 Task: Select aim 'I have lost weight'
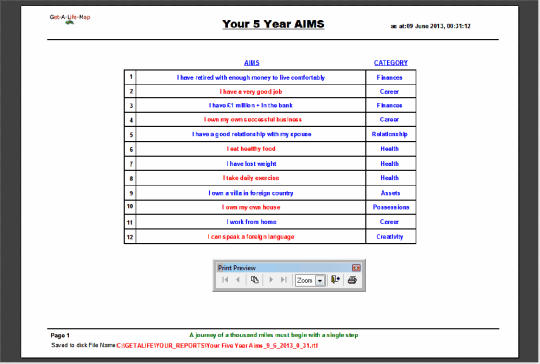pyautogui.click(x=251, y=164)
